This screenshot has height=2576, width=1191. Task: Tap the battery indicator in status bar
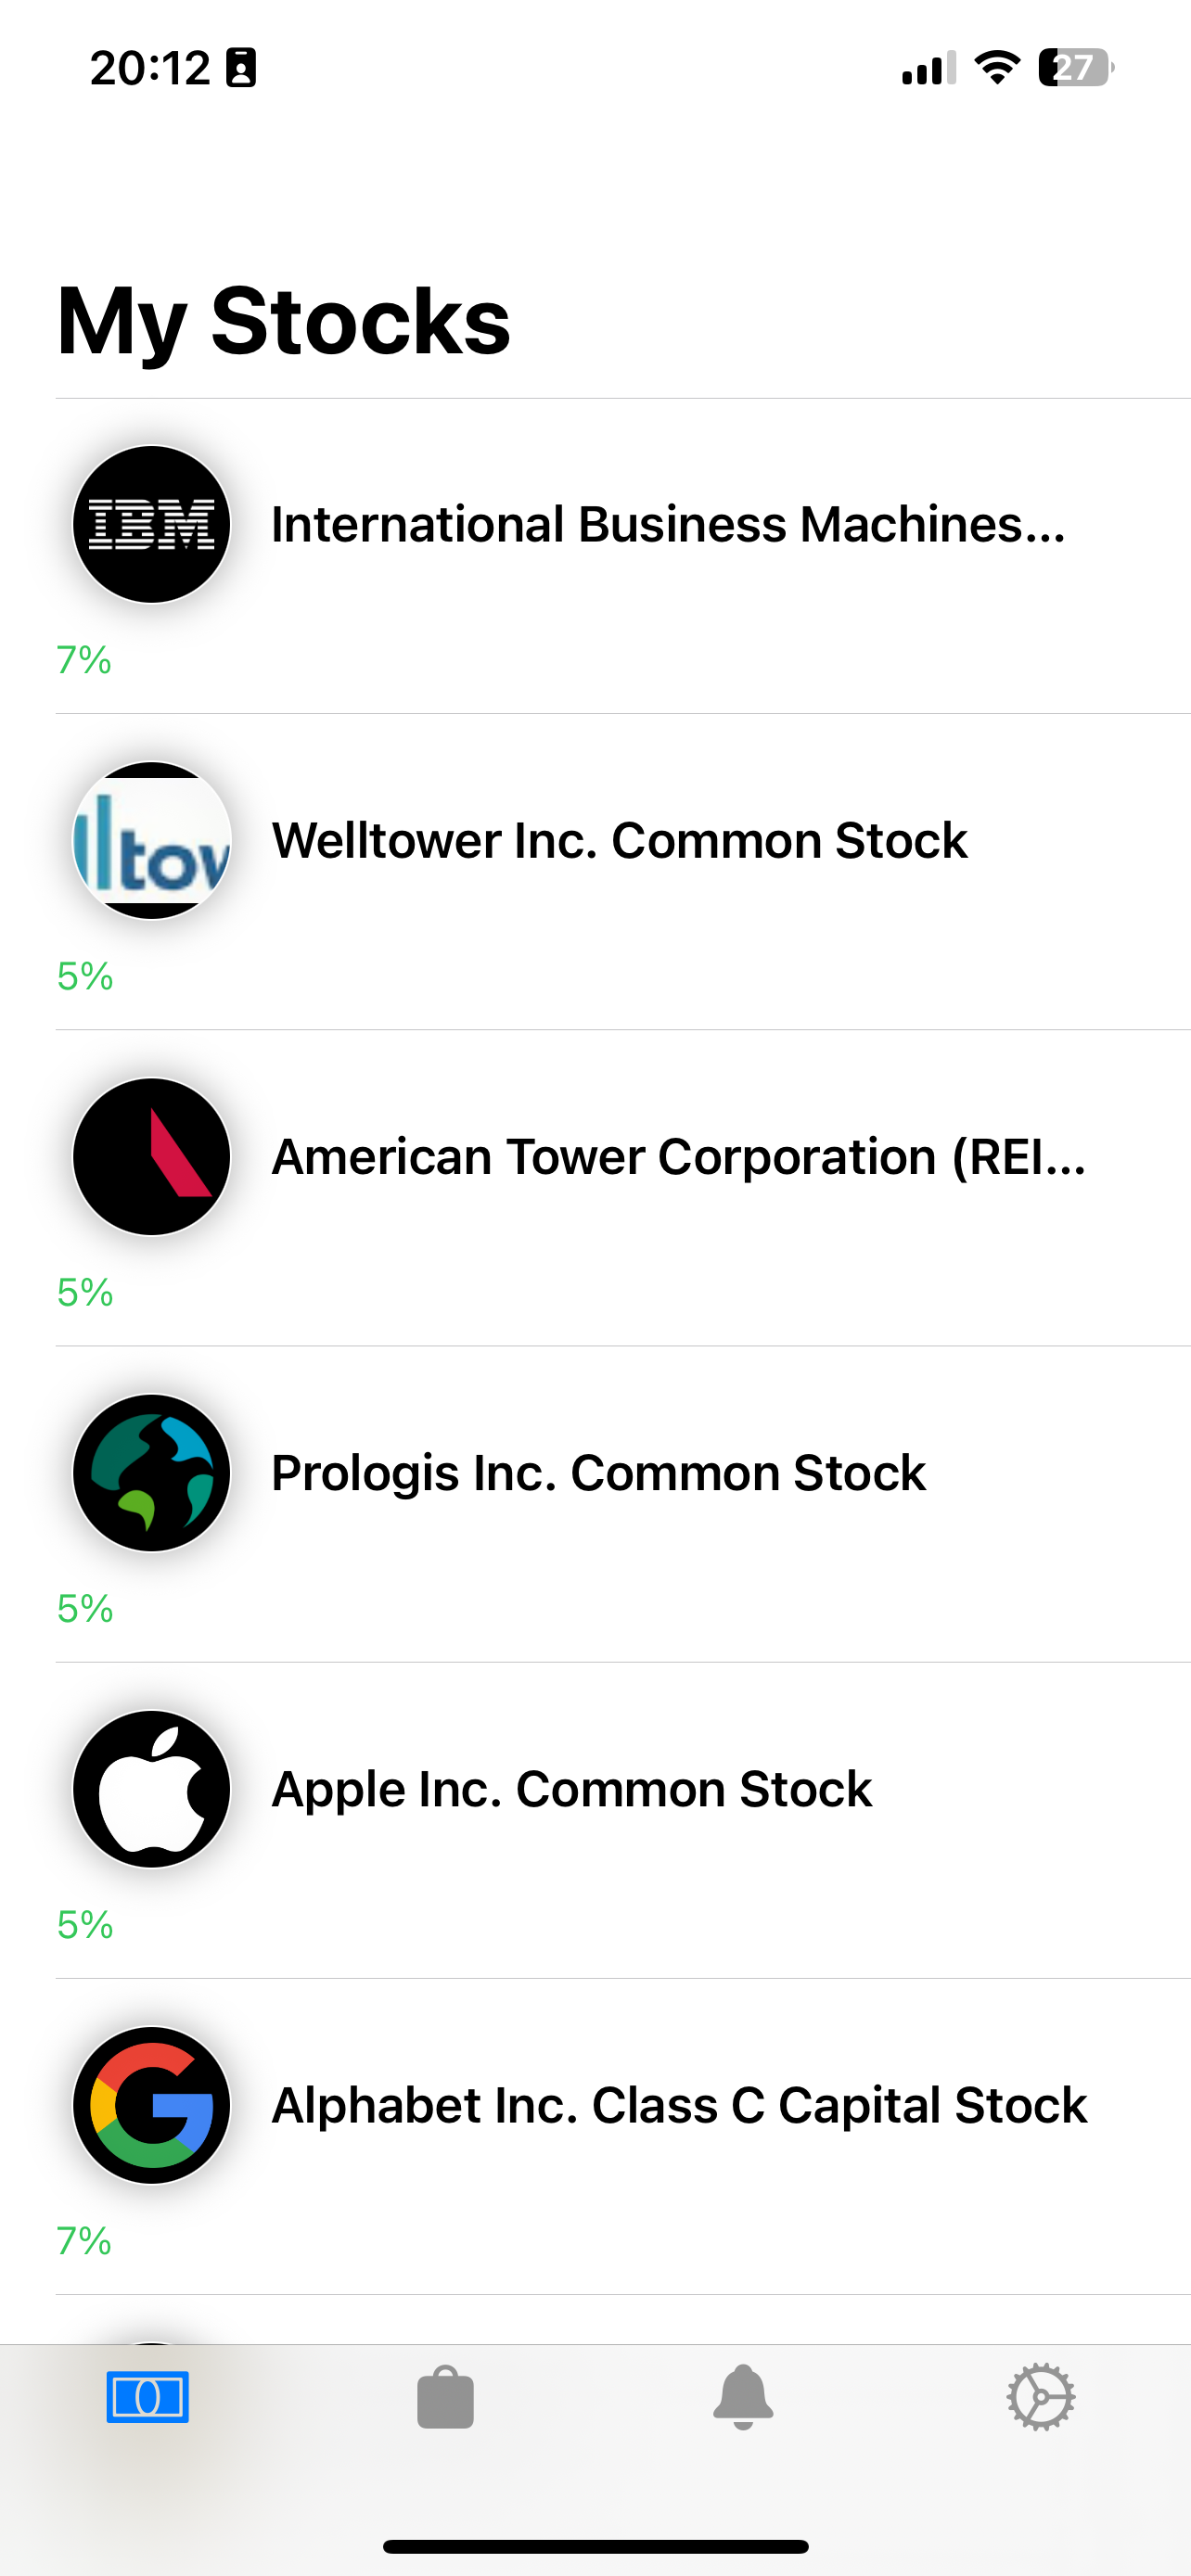coord(1073,68)
